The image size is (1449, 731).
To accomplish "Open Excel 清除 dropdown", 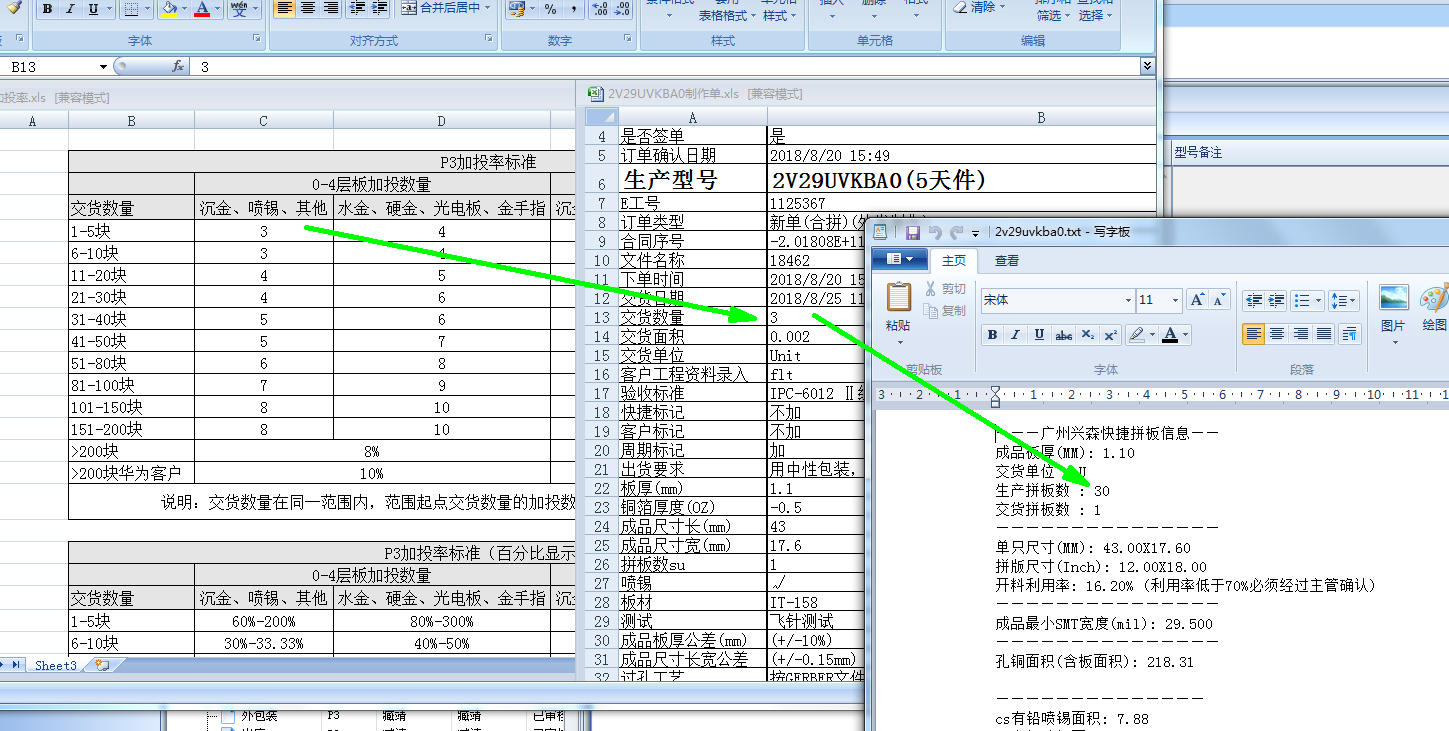I will (x=1003, y=7).
